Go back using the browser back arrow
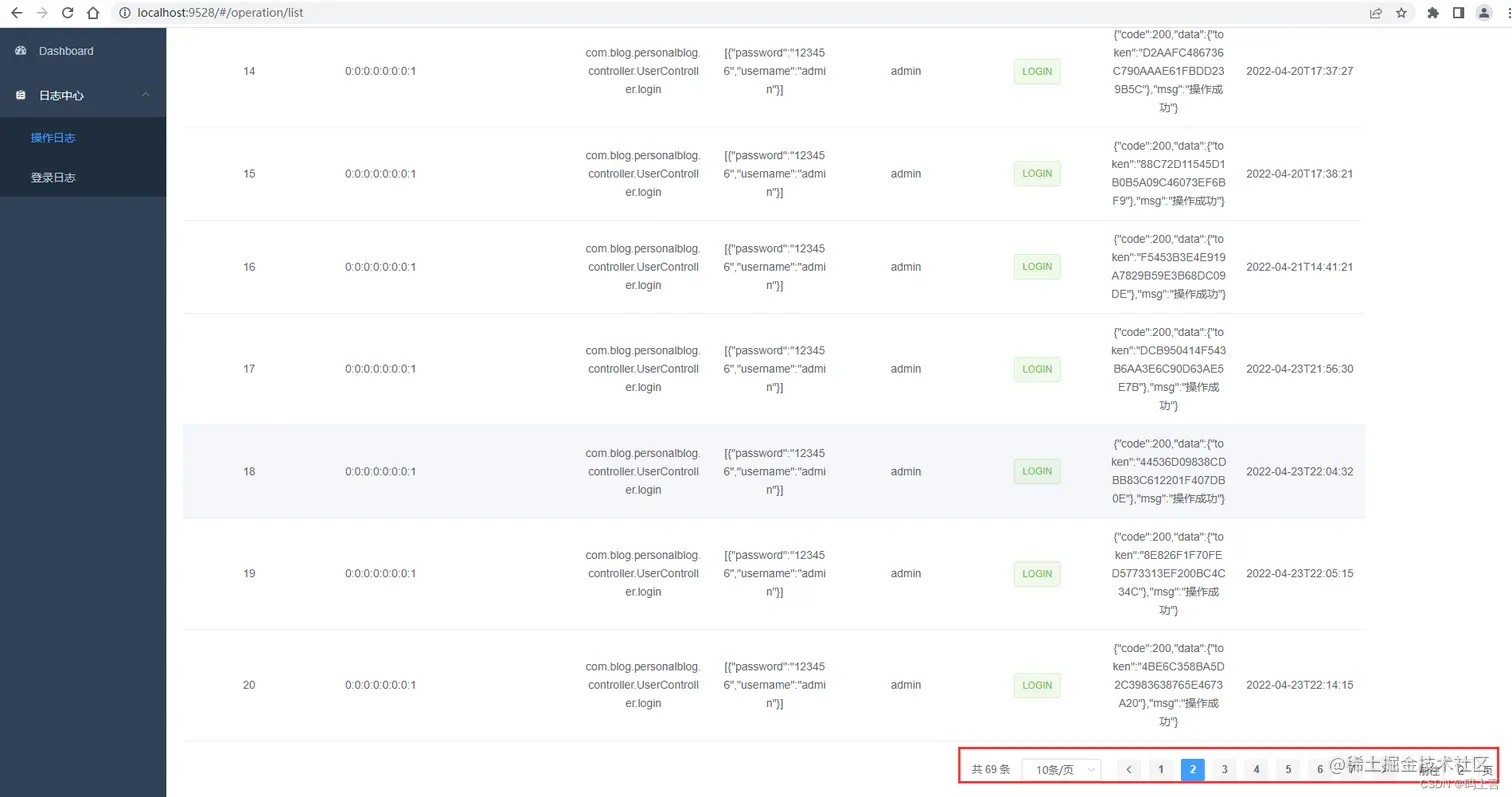1512x797 pixels. pos(16,13)
